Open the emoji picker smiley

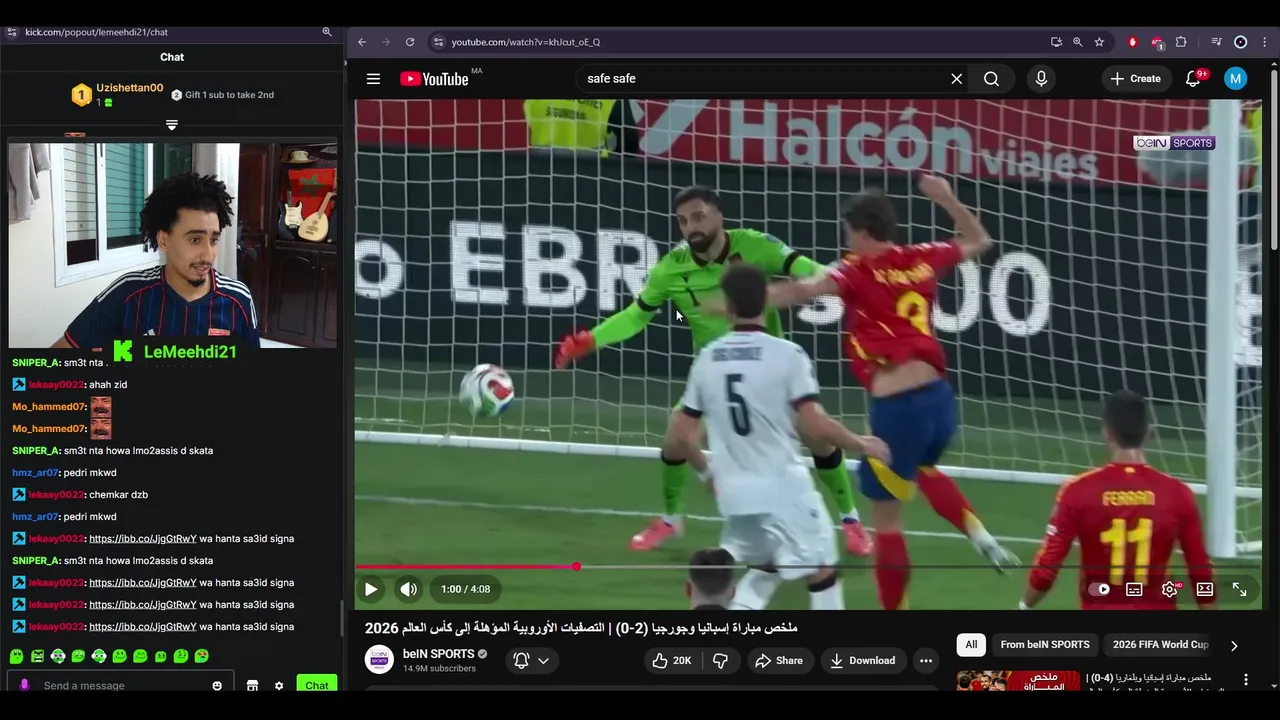tap(217, 686)
